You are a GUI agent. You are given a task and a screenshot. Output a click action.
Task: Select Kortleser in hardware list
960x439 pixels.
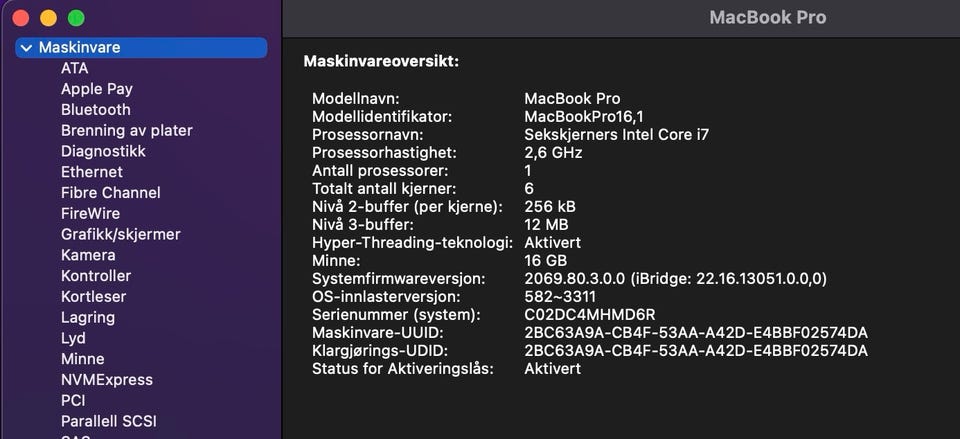pos(93,297)
